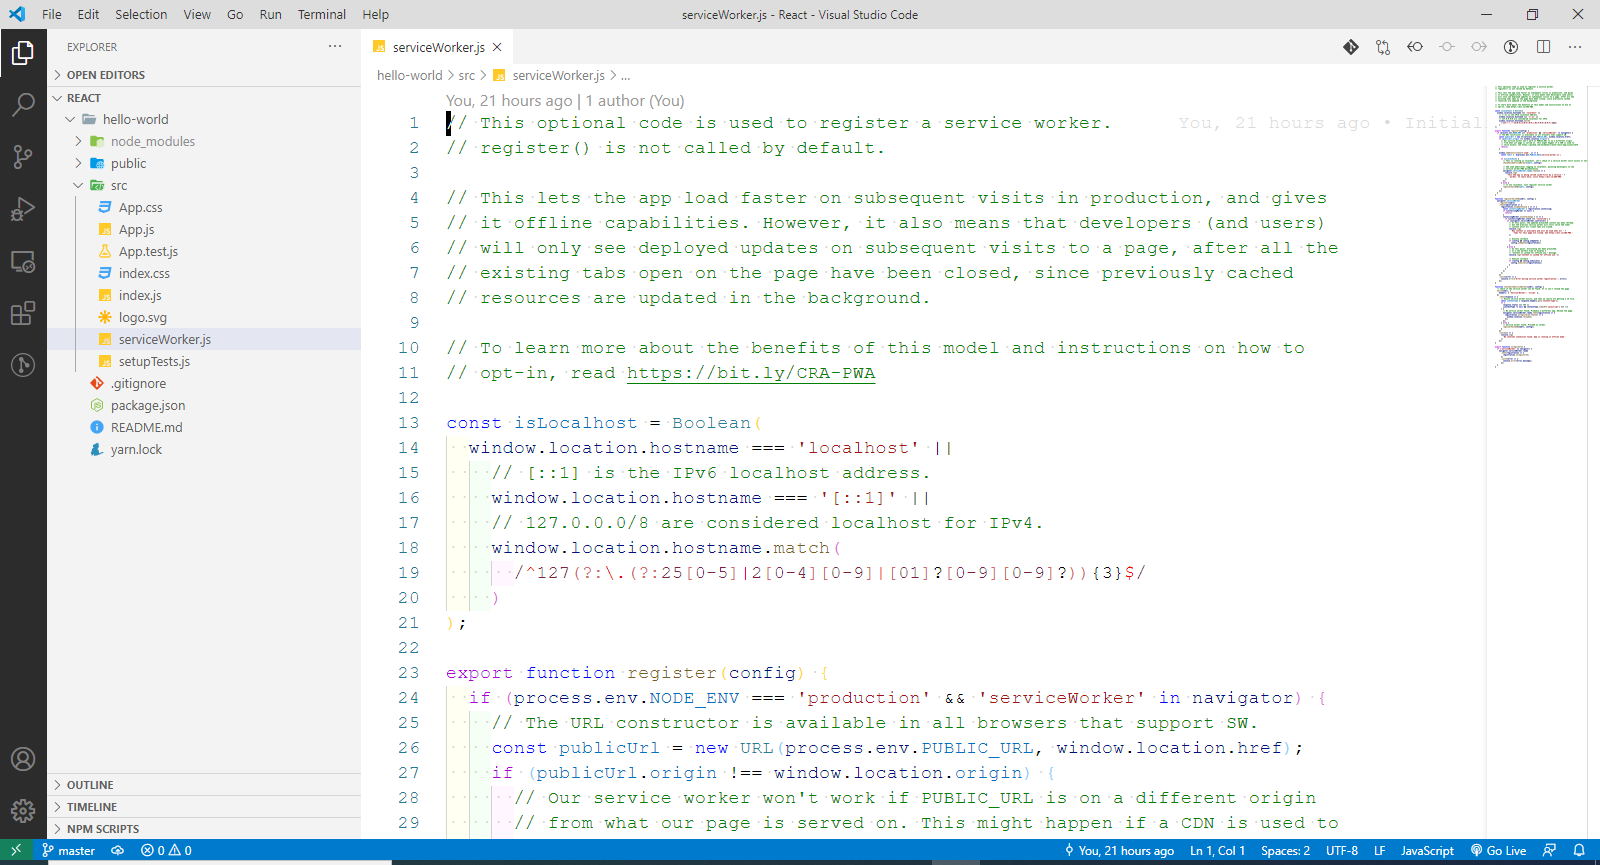This screenshot has width=1600, height=865.
Task: Open the Manage gear menu
Action: click(23, 811)
